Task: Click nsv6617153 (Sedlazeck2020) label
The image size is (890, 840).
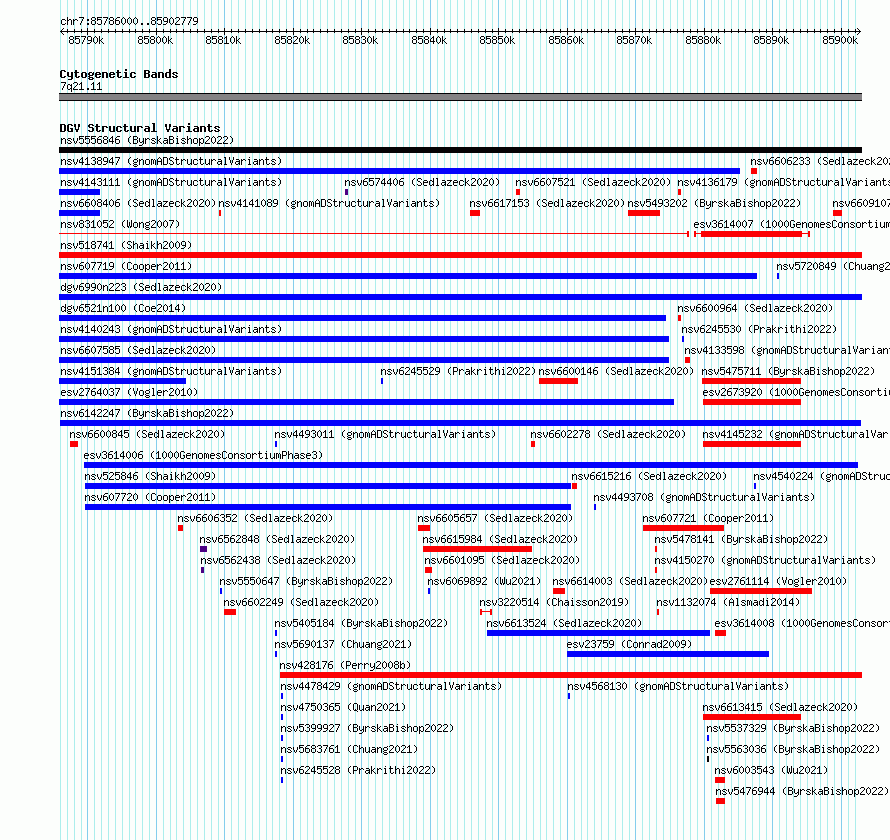Action: click(547, 203)
